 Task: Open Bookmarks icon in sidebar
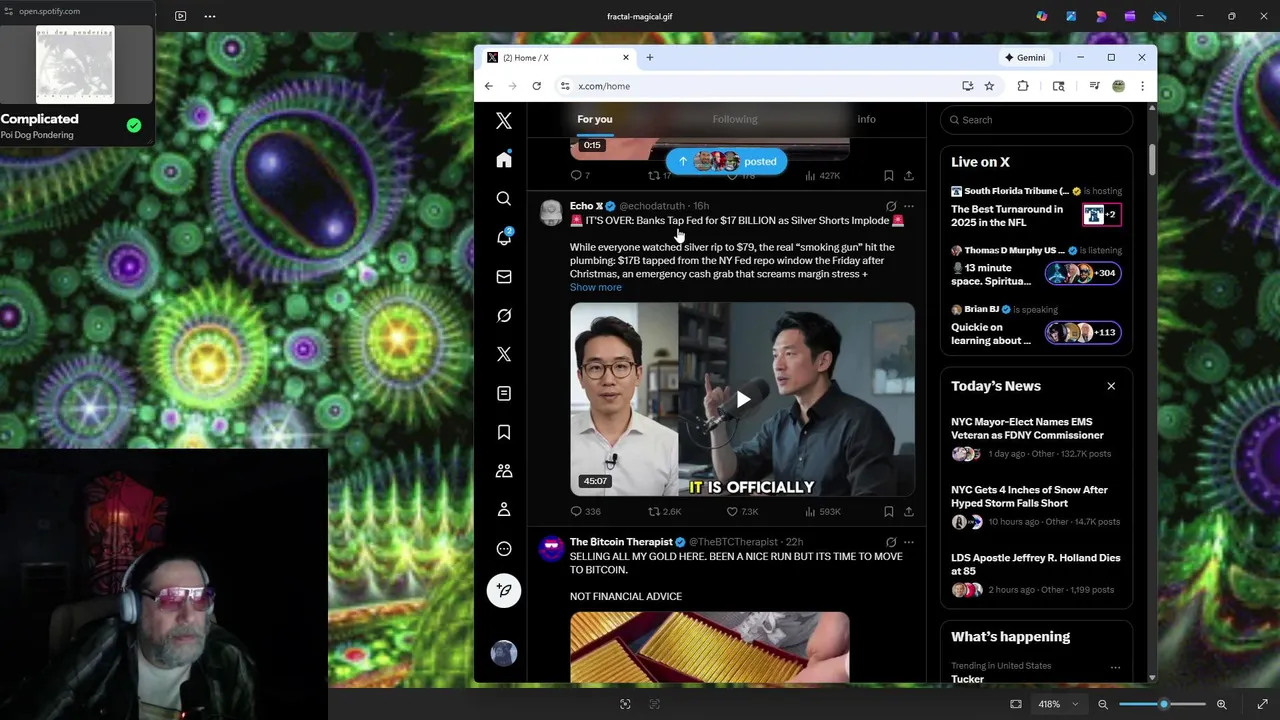(504, 432)
